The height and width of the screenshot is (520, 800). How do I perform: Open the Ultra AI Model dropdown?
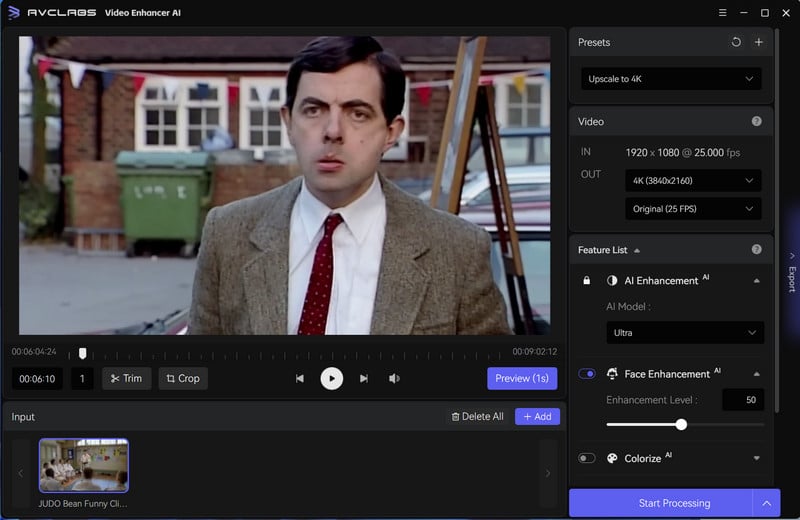coord(685,333)
